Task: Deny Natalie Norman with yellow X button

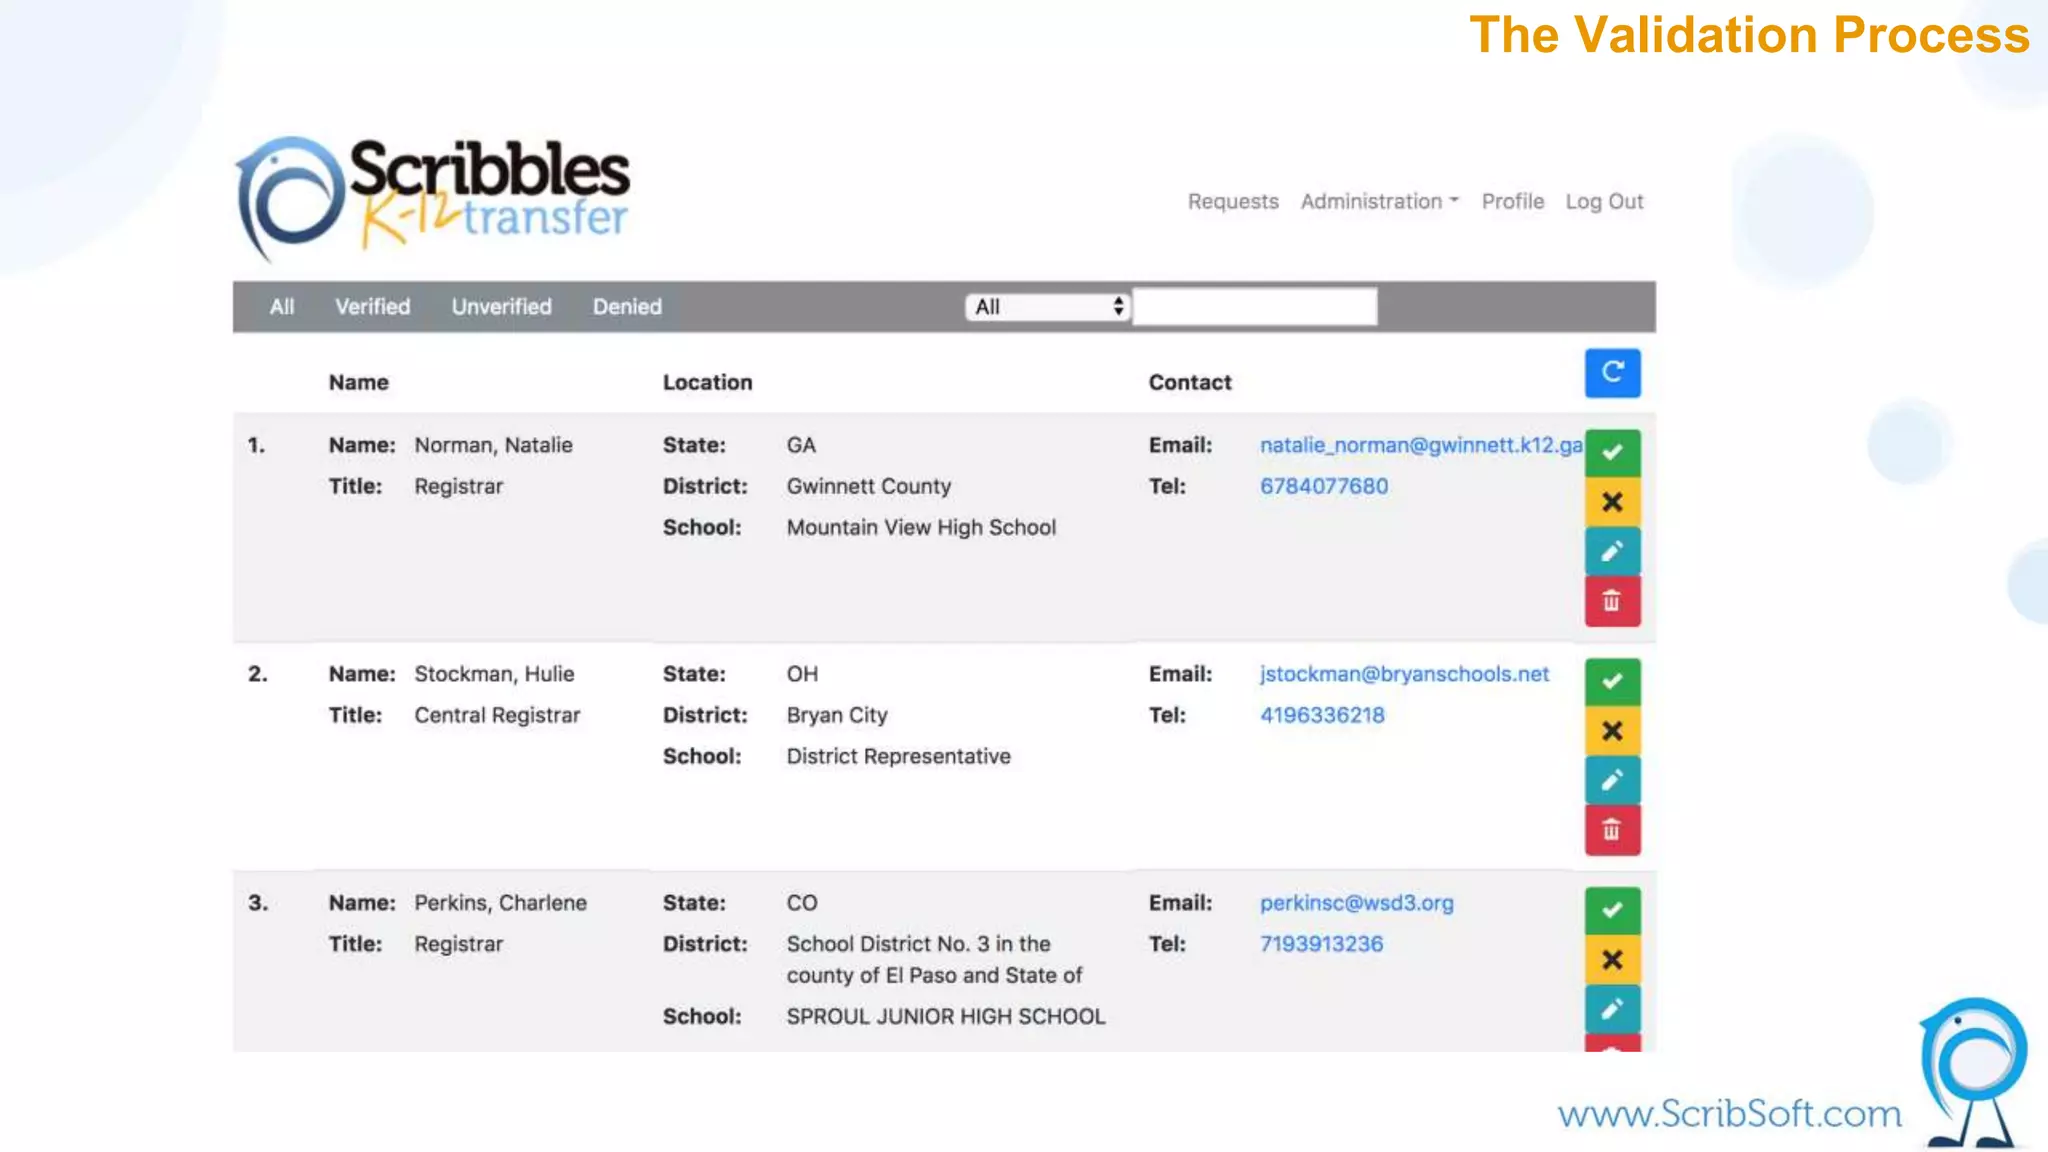Action: 1612,502
